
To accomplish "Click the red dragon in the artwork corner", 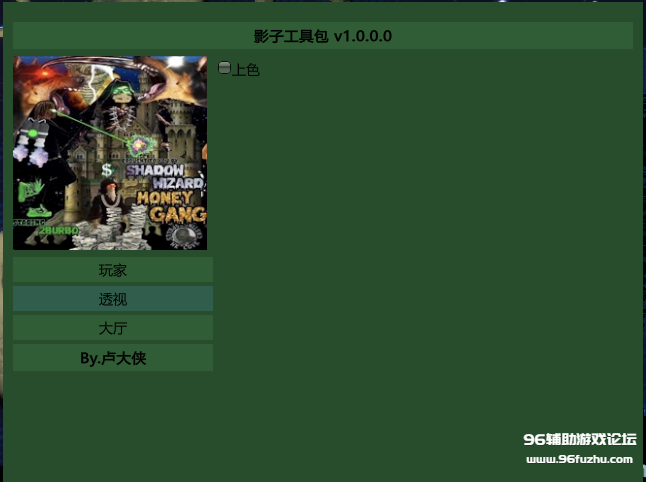I will pyautogui.click(x=35, y=75).
